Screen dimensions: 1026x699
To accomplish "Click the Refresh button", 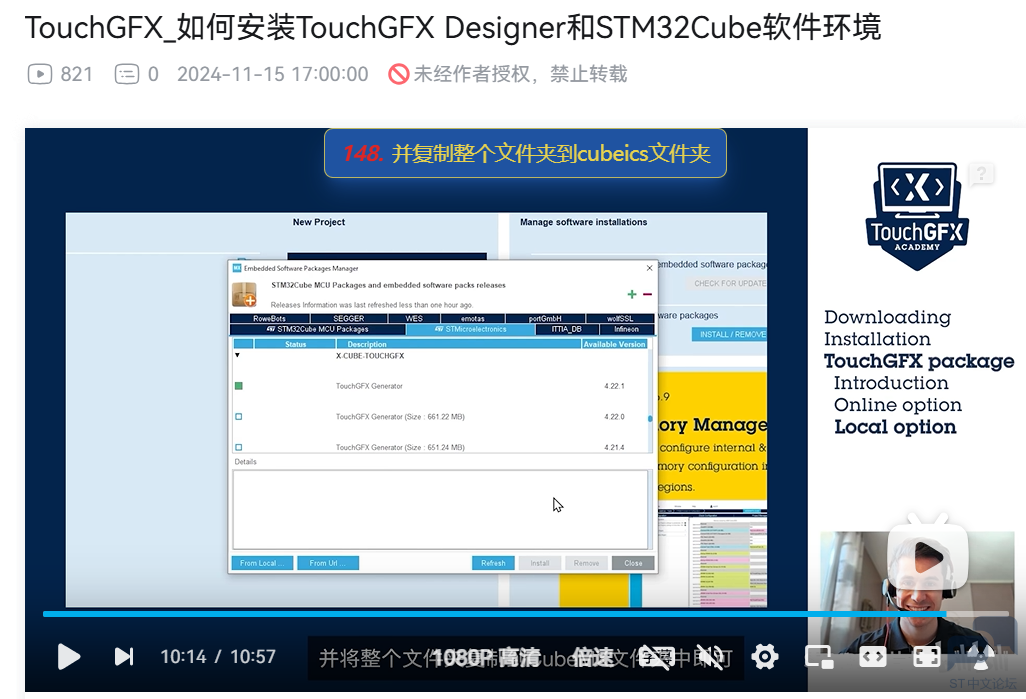I will pyautogui.click(x=493, y=563).
